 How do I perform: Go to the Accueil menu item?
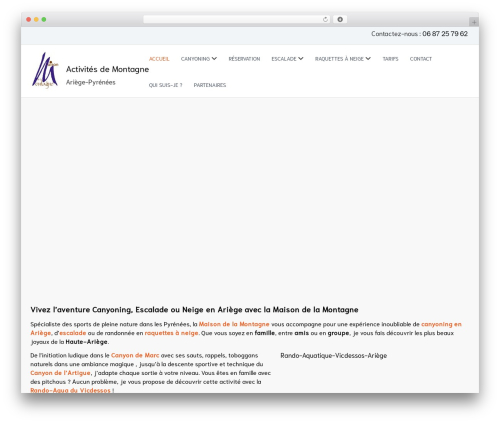[x=159, y=59]
